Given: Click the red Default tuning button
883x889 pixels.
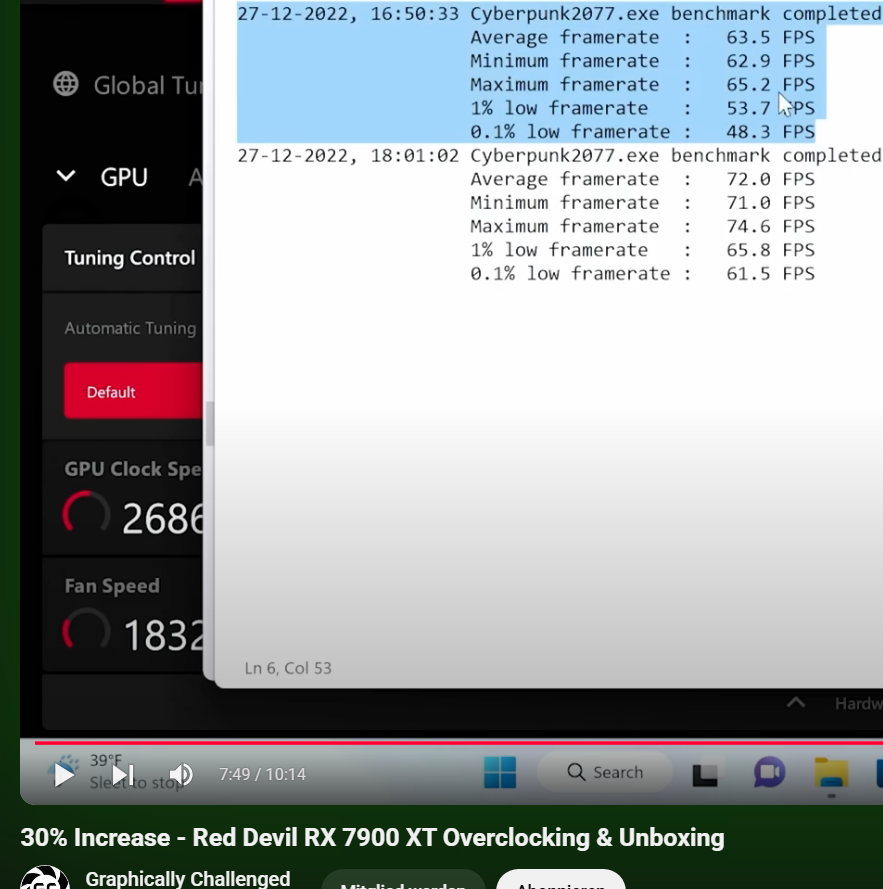Looking at the screenshot, I should 133,391.
